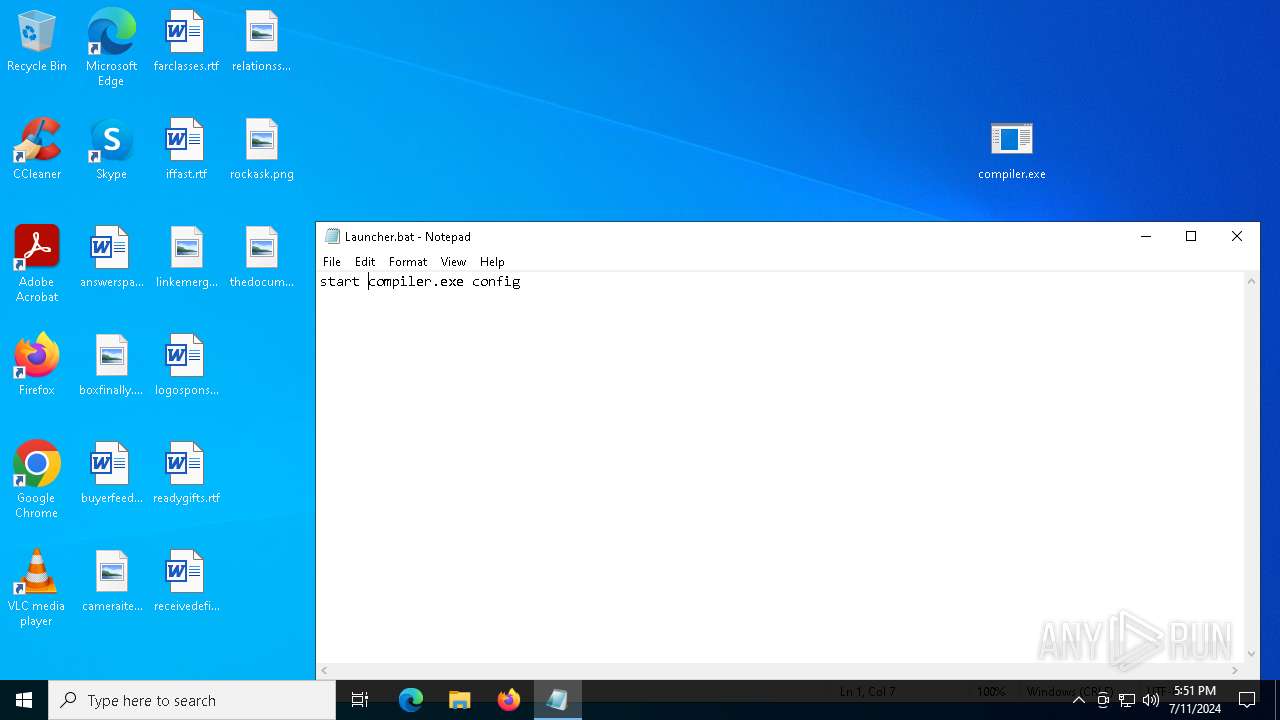Image resolution: width=1280 pixels, height=720 pixels.
Task: Click the Notepad horizontal scrollbar left arrow
Action: point(324,671)
